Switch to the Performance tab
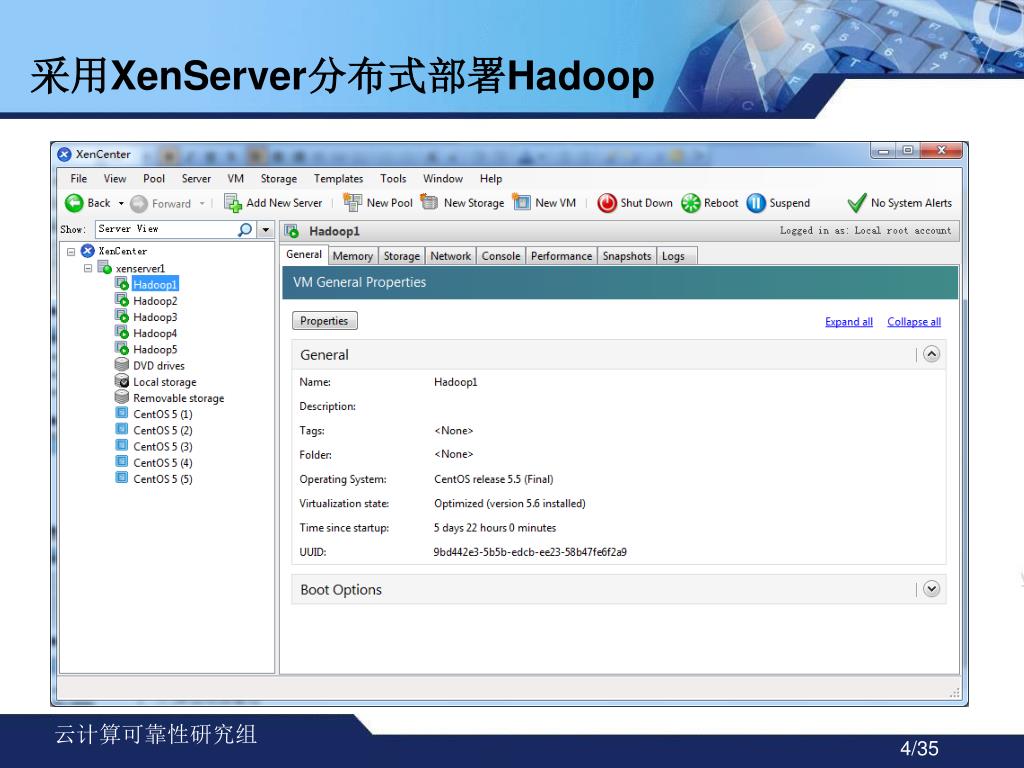This screenshot has height=768, width=1024. tap(561, 256)
